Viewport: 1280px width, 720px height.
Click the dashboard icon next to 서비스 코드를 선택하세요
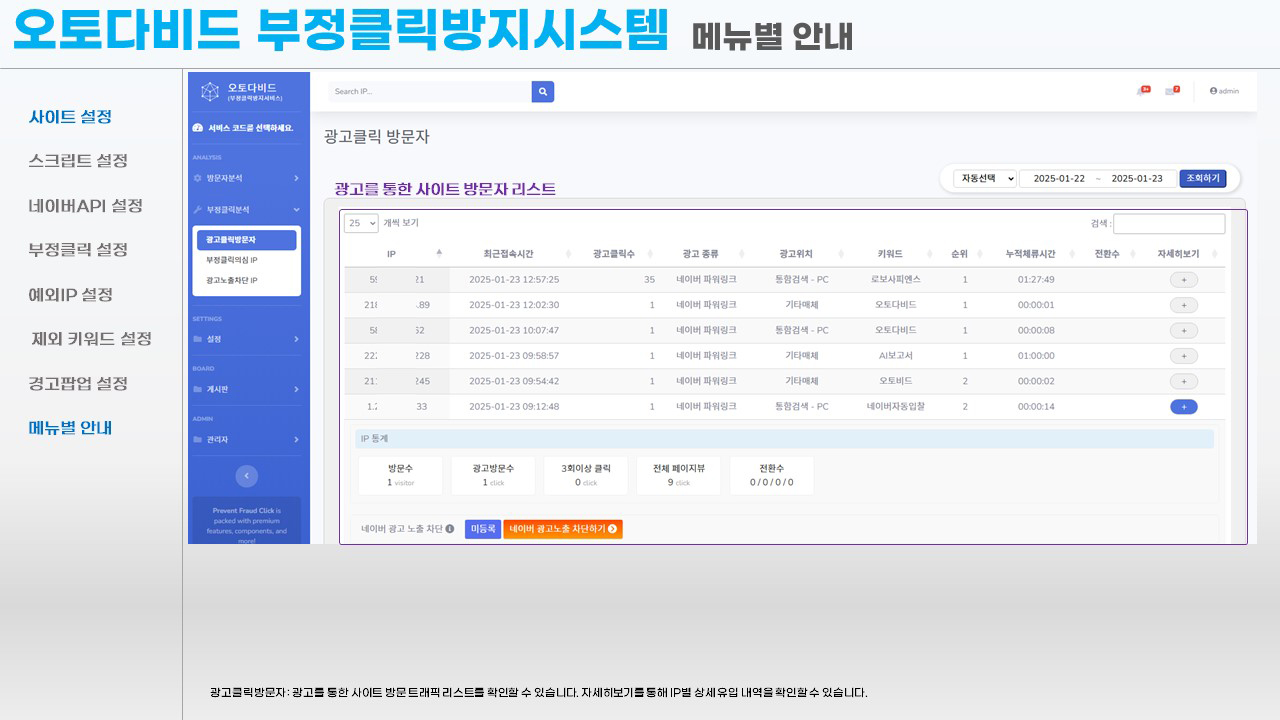198,128
